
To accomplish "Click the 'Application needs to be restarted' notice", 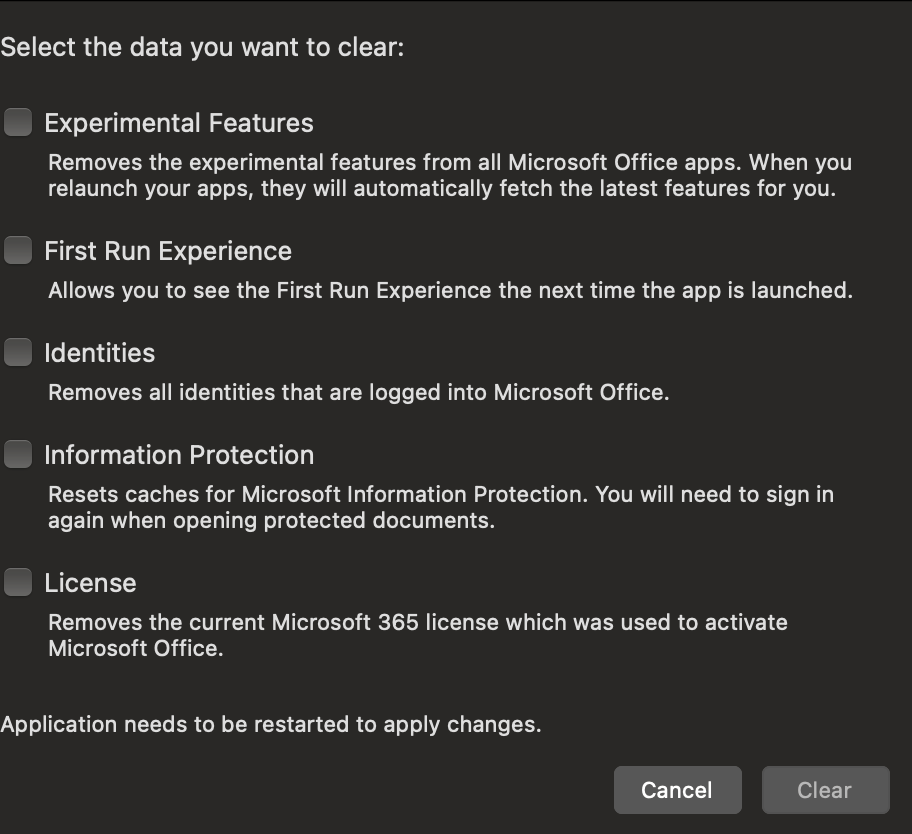I will (x=271, y=725).
